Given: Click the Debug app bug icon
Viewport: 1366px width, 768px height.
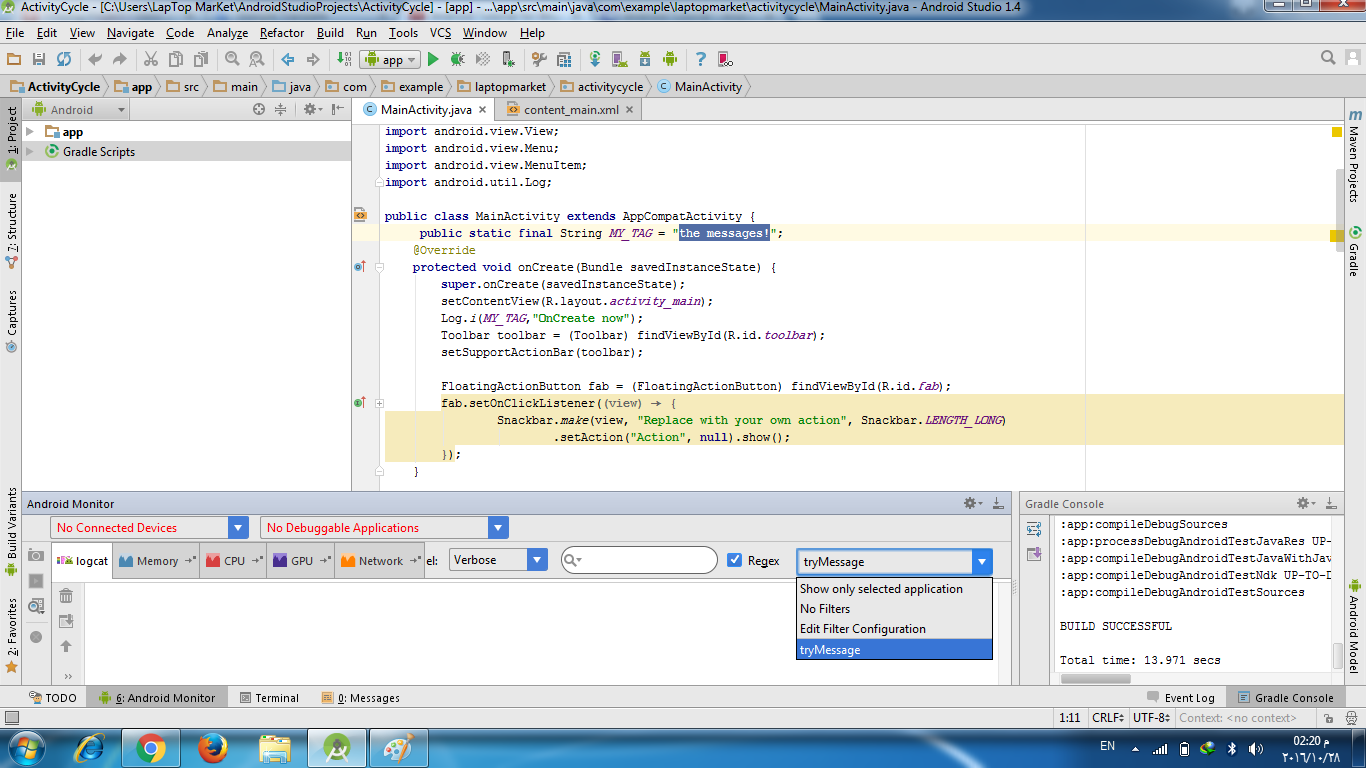Looking at the screenshot, I should pos(457,59).
